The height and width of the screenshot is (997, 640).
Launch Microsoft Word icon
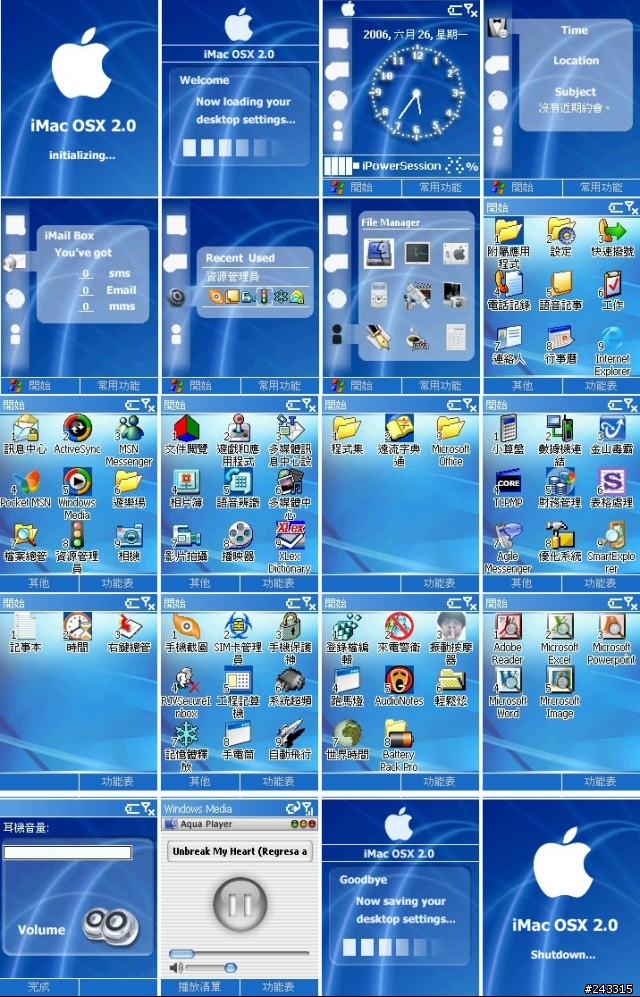pos(508,681)
